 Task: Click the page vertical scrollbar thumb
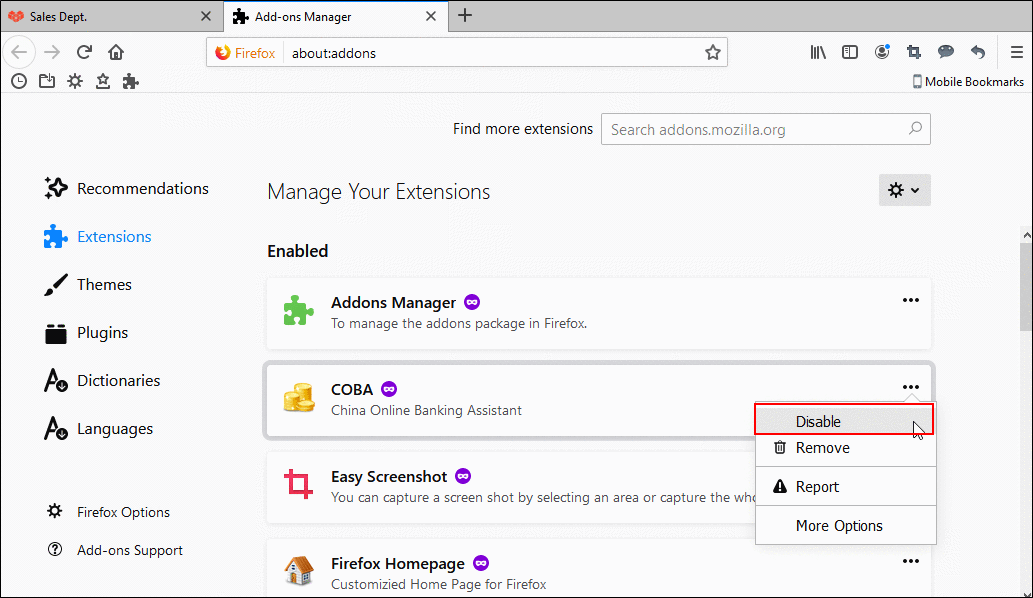tap(1026, 286)
